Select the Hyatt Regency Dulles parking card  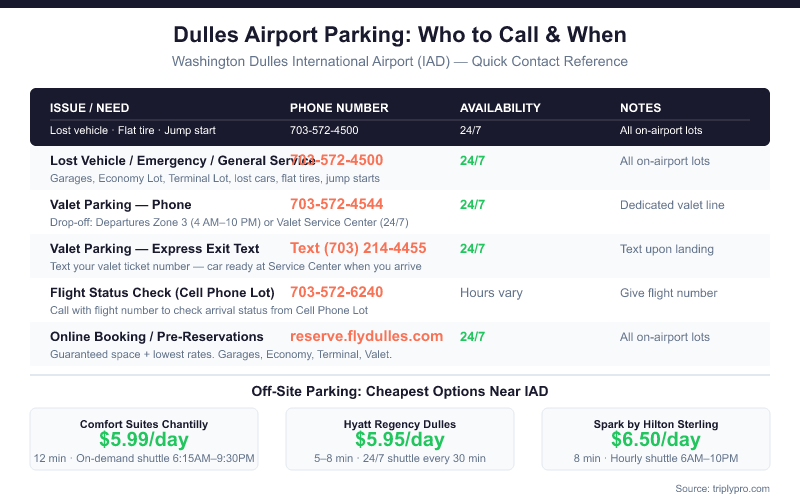coord(400,439)
